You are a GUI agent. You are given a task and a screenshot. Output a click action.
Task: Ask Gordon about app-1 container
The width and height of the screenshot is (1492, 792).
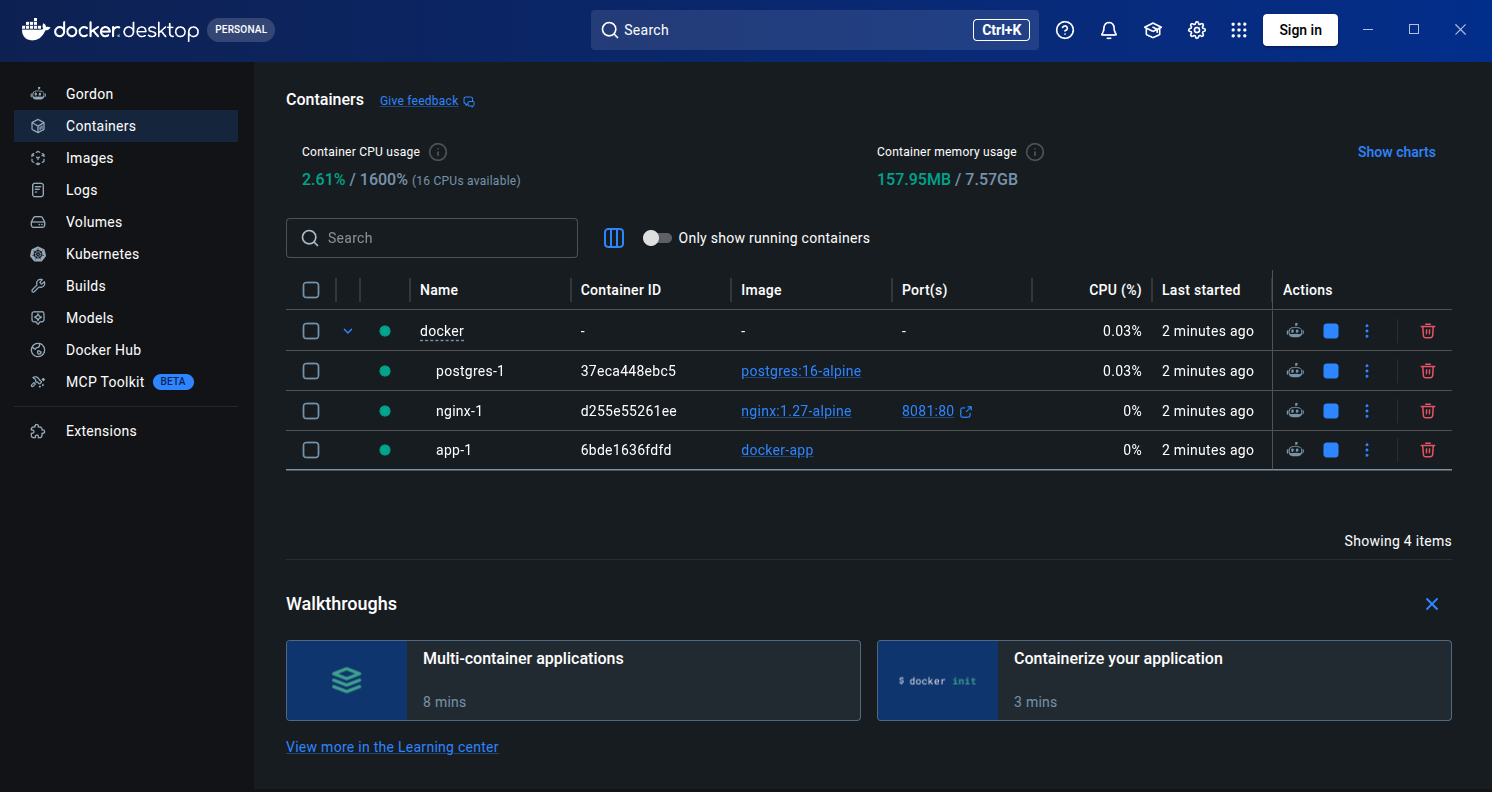1295,450
